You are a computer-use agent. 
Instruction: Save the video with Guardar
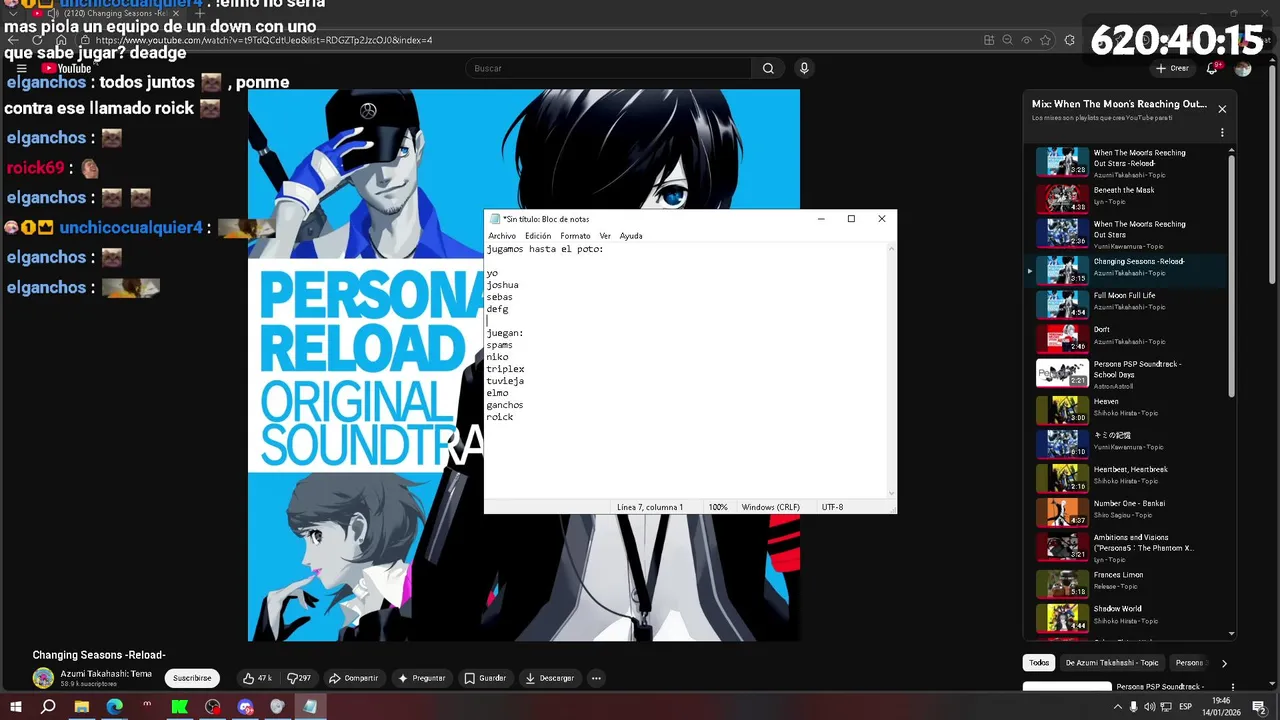click(485, 678)
